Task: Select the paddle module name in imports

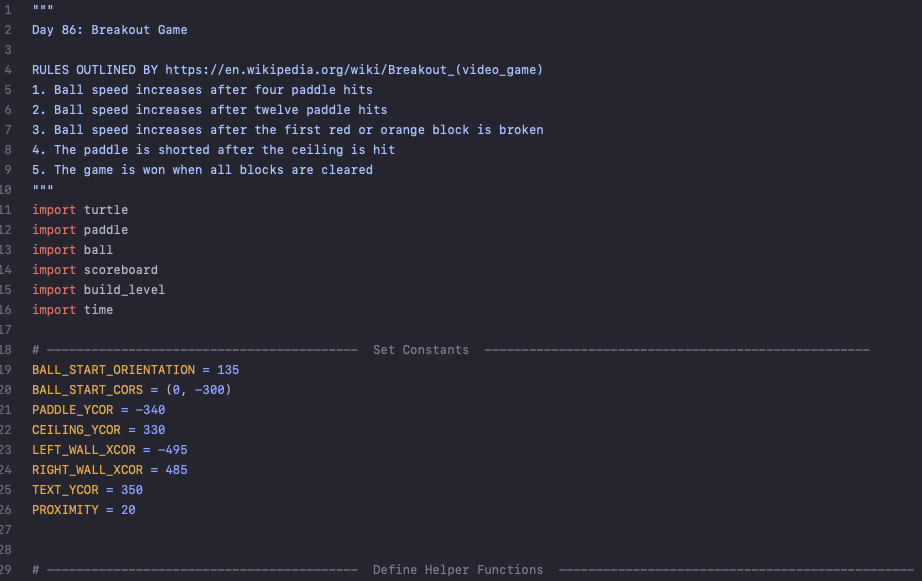Action: click(x=106, y=230)
